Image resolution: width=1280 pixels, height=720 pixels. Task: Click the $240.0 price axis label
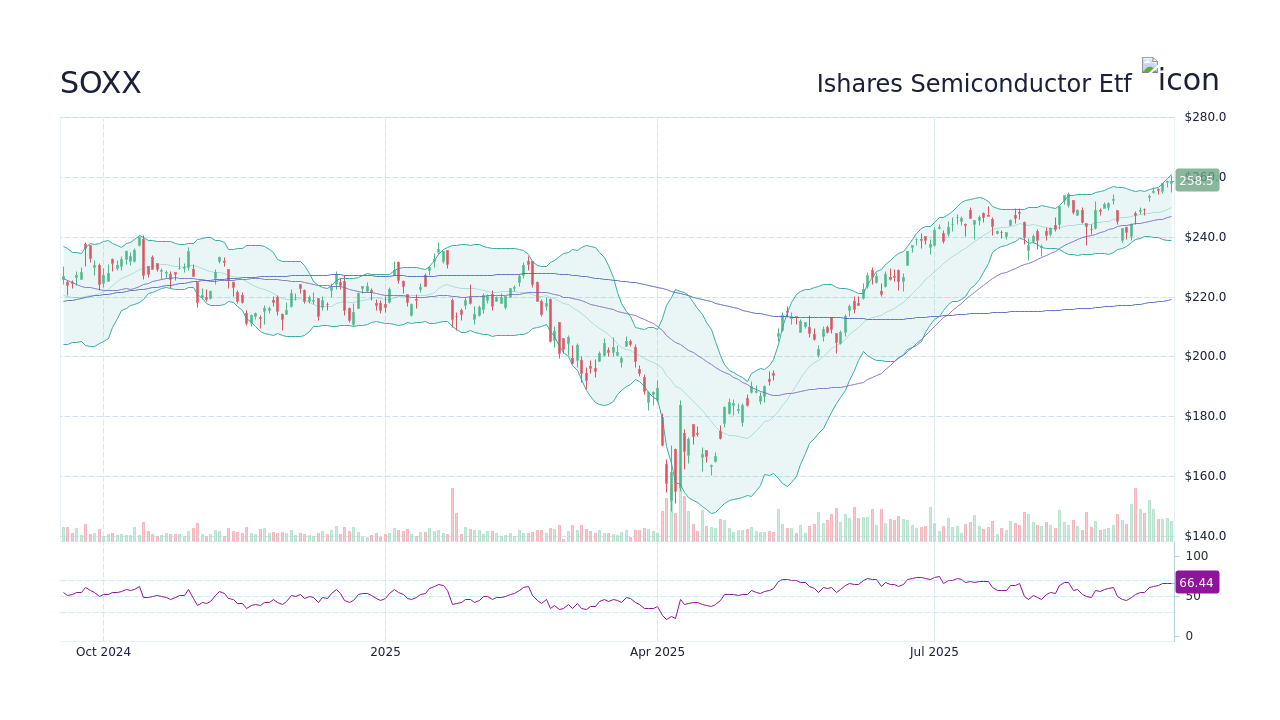pyautogui.click(x=1205, y=237)
